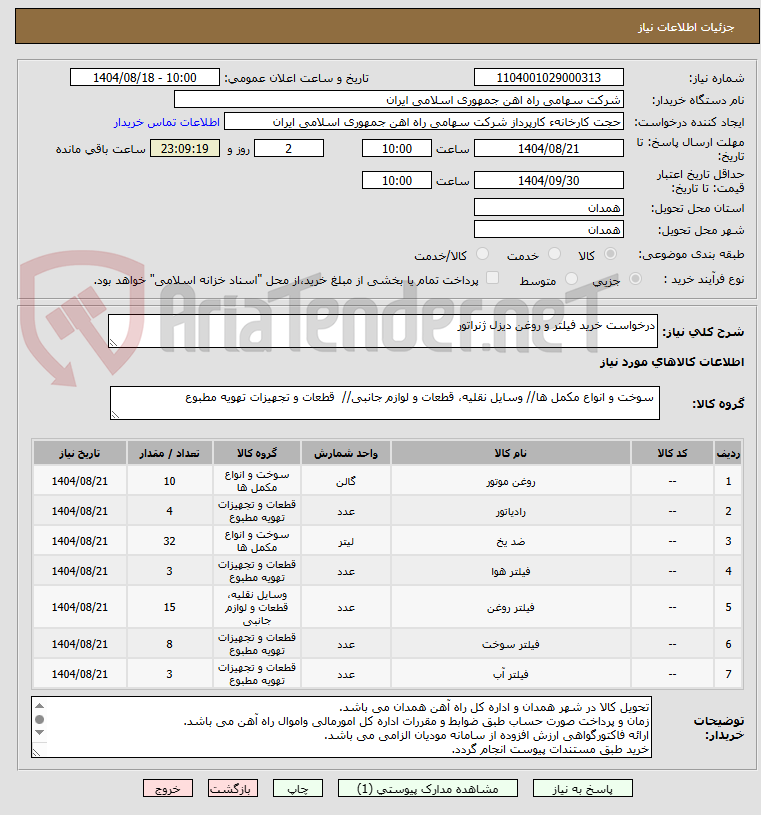Click the ضد یخ item name
This screenshot has height=815, width=761.
click(510, 541)
